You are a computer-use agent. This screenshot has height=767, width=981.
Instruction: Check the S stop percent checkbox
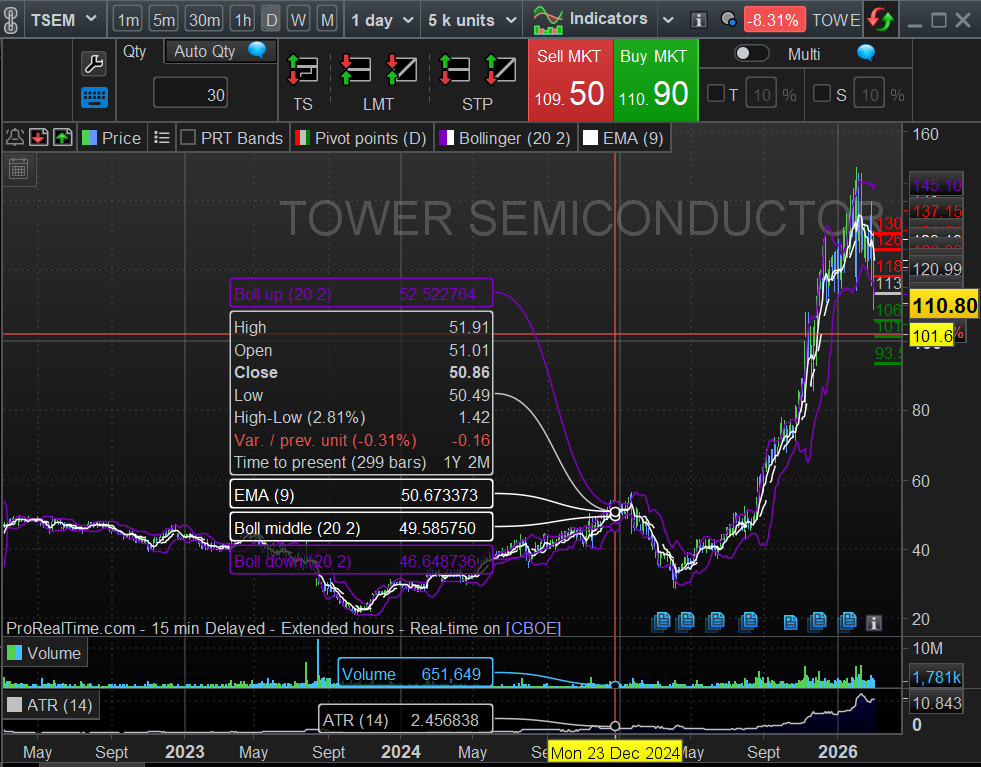(x=822, y=94)
